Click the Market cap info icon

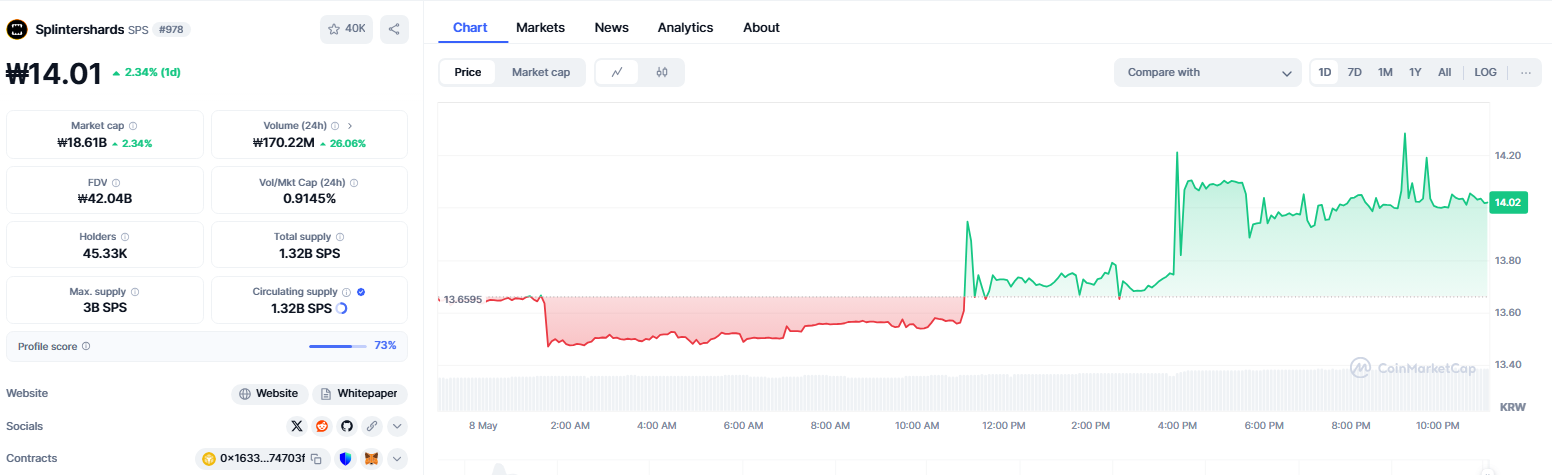pyautogui.click(x=134, y=126)
